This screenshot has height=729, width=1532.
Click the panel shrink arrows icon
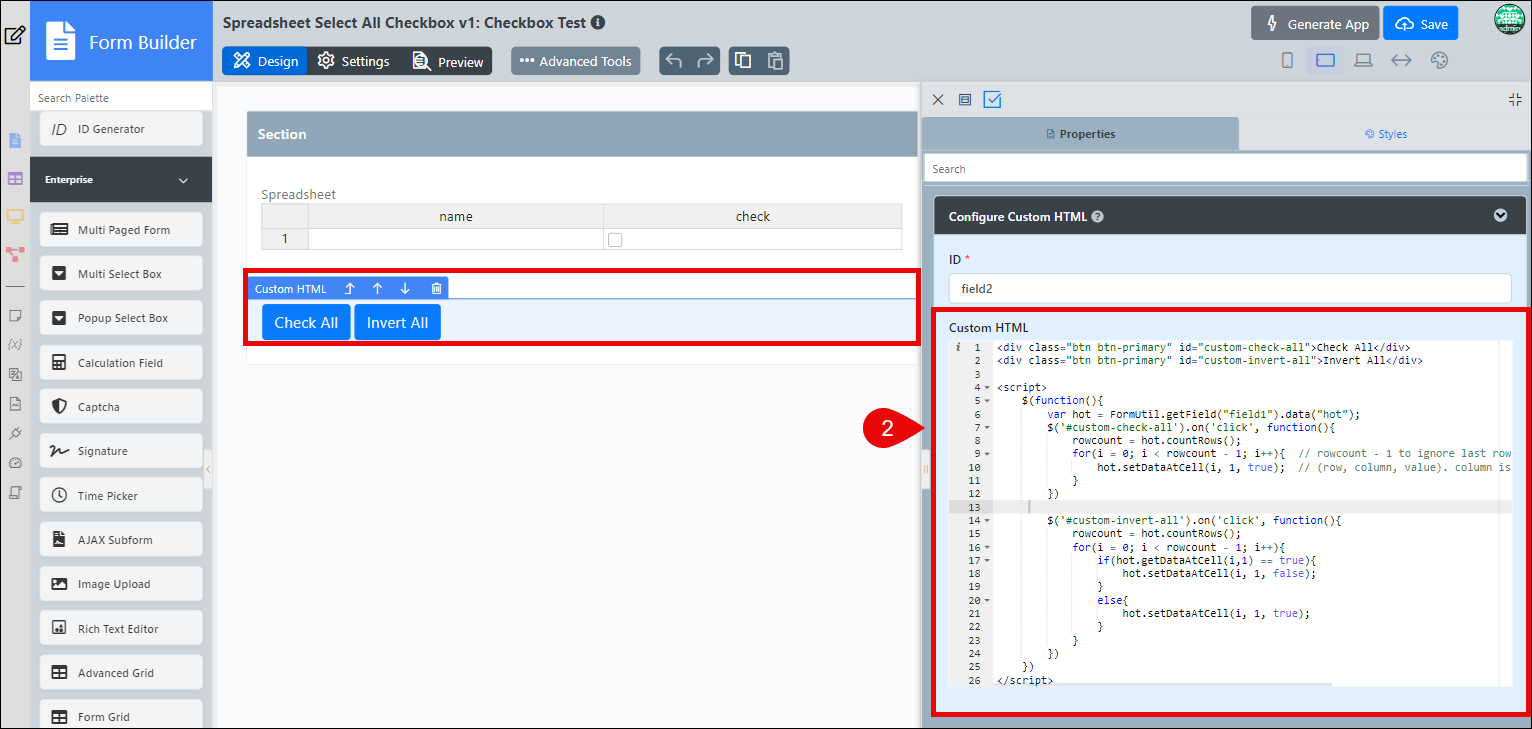pyautogui.click(x=1514, y=99)
